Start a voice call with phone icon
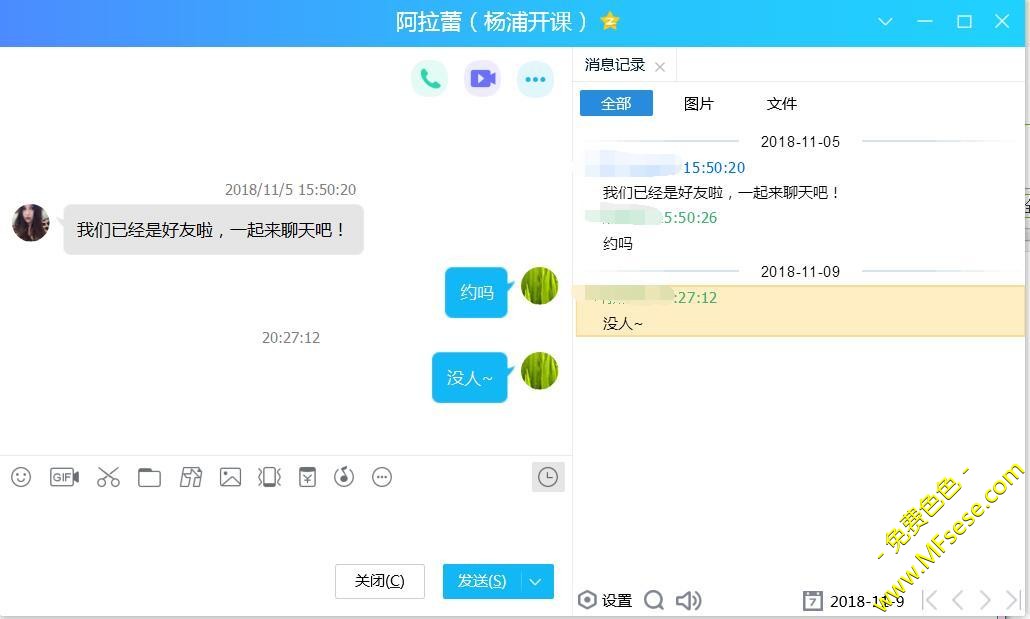 (x=430, y=79)
